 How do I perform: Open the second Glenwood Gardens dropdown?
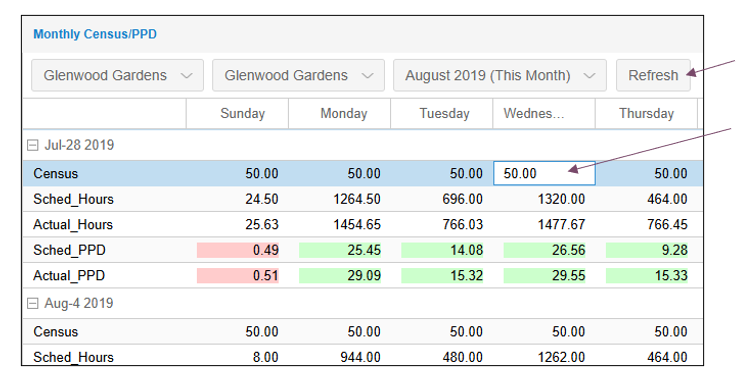(298, 75)
